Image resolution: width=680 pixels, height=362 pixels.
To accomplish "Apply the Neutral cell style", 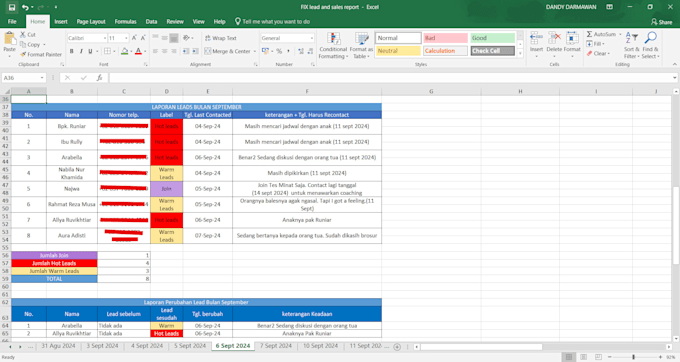I will coord(398,51).
